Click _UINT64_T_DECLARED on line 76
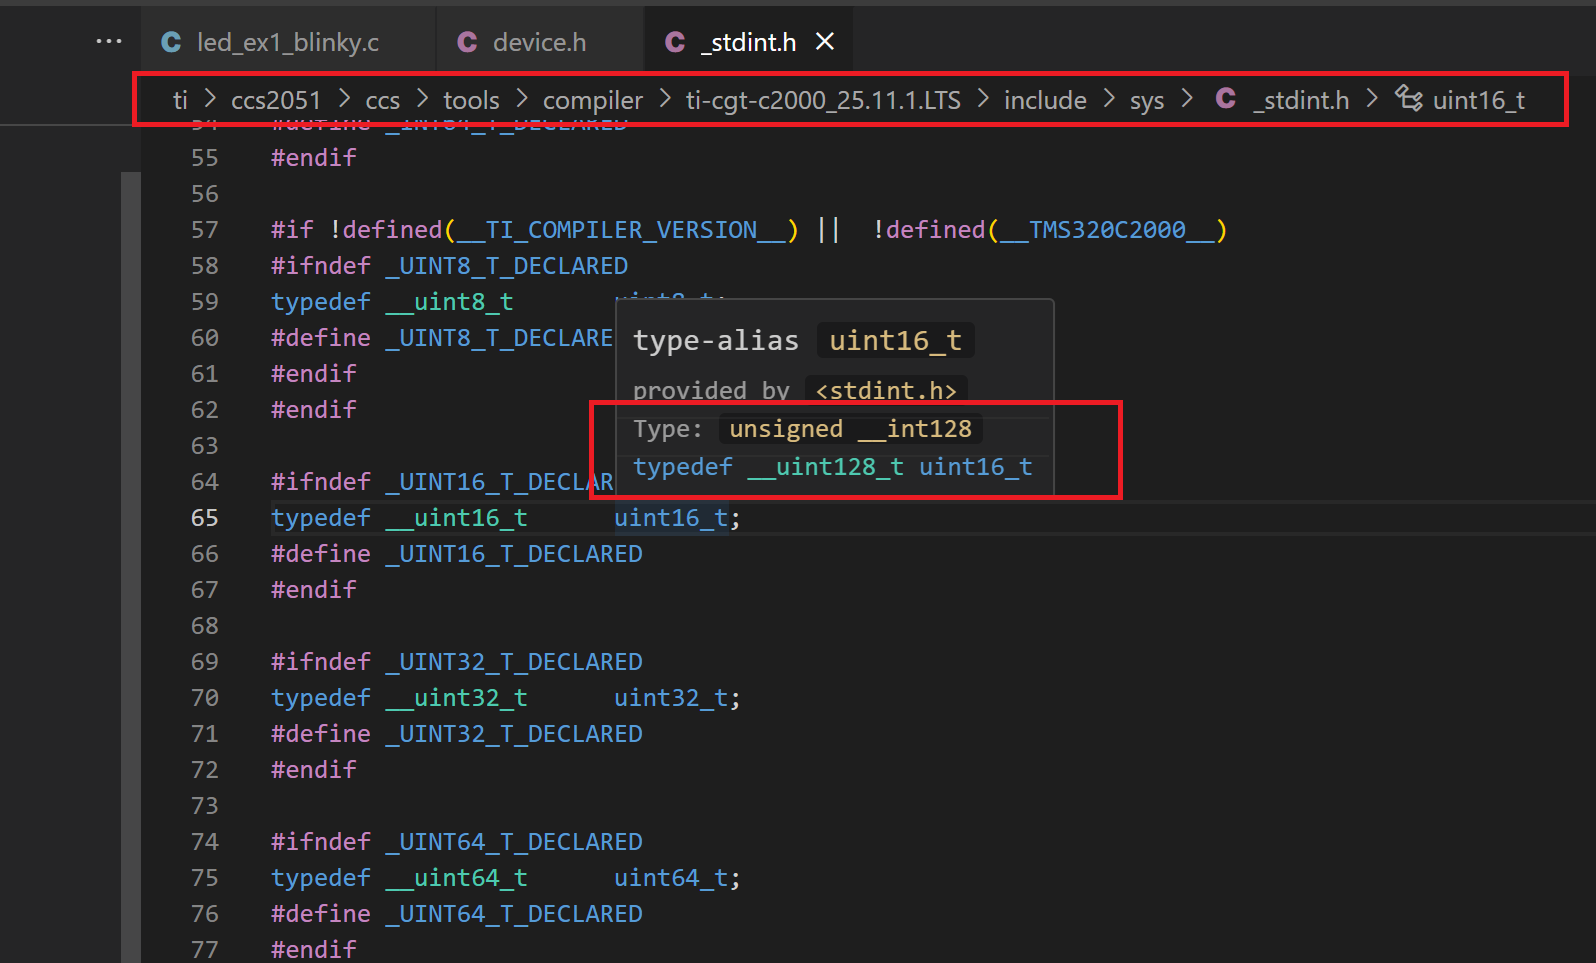1596x963 pixels. 514,914
